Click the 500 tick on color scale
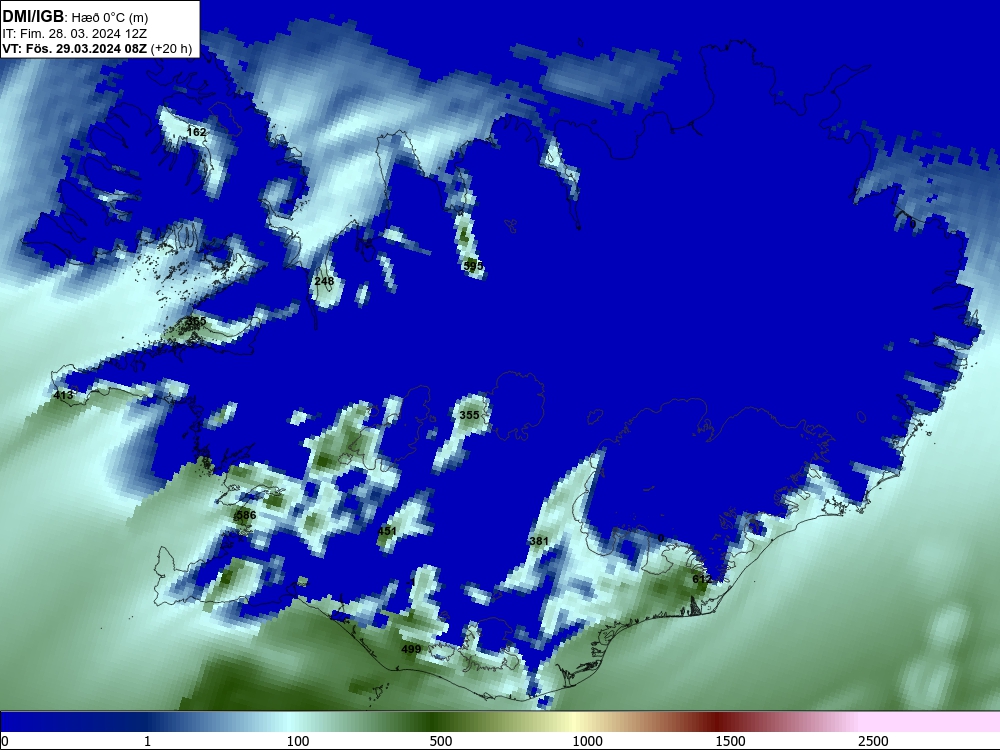 (441, 741)
